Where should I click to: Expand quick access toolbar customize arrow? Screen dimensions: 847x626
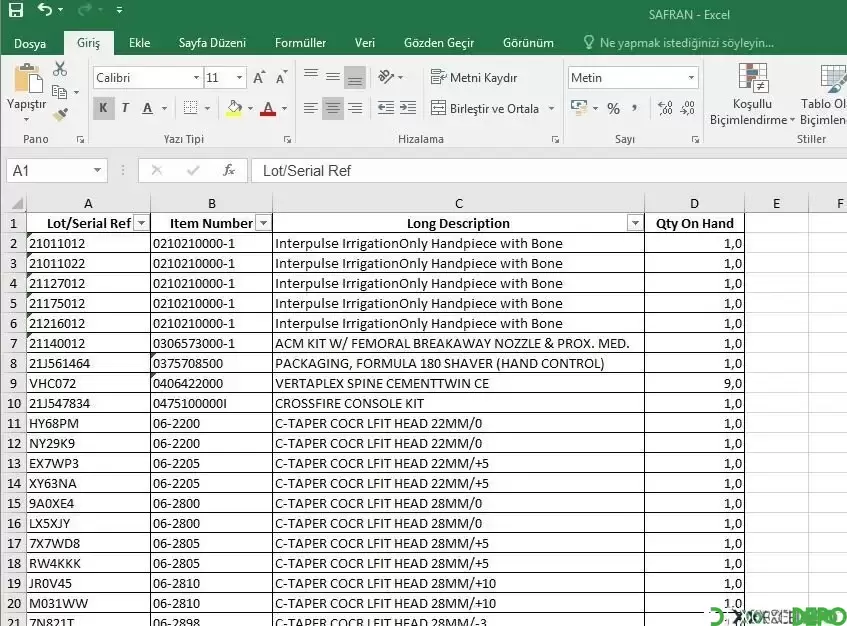[x=119, y=10]
